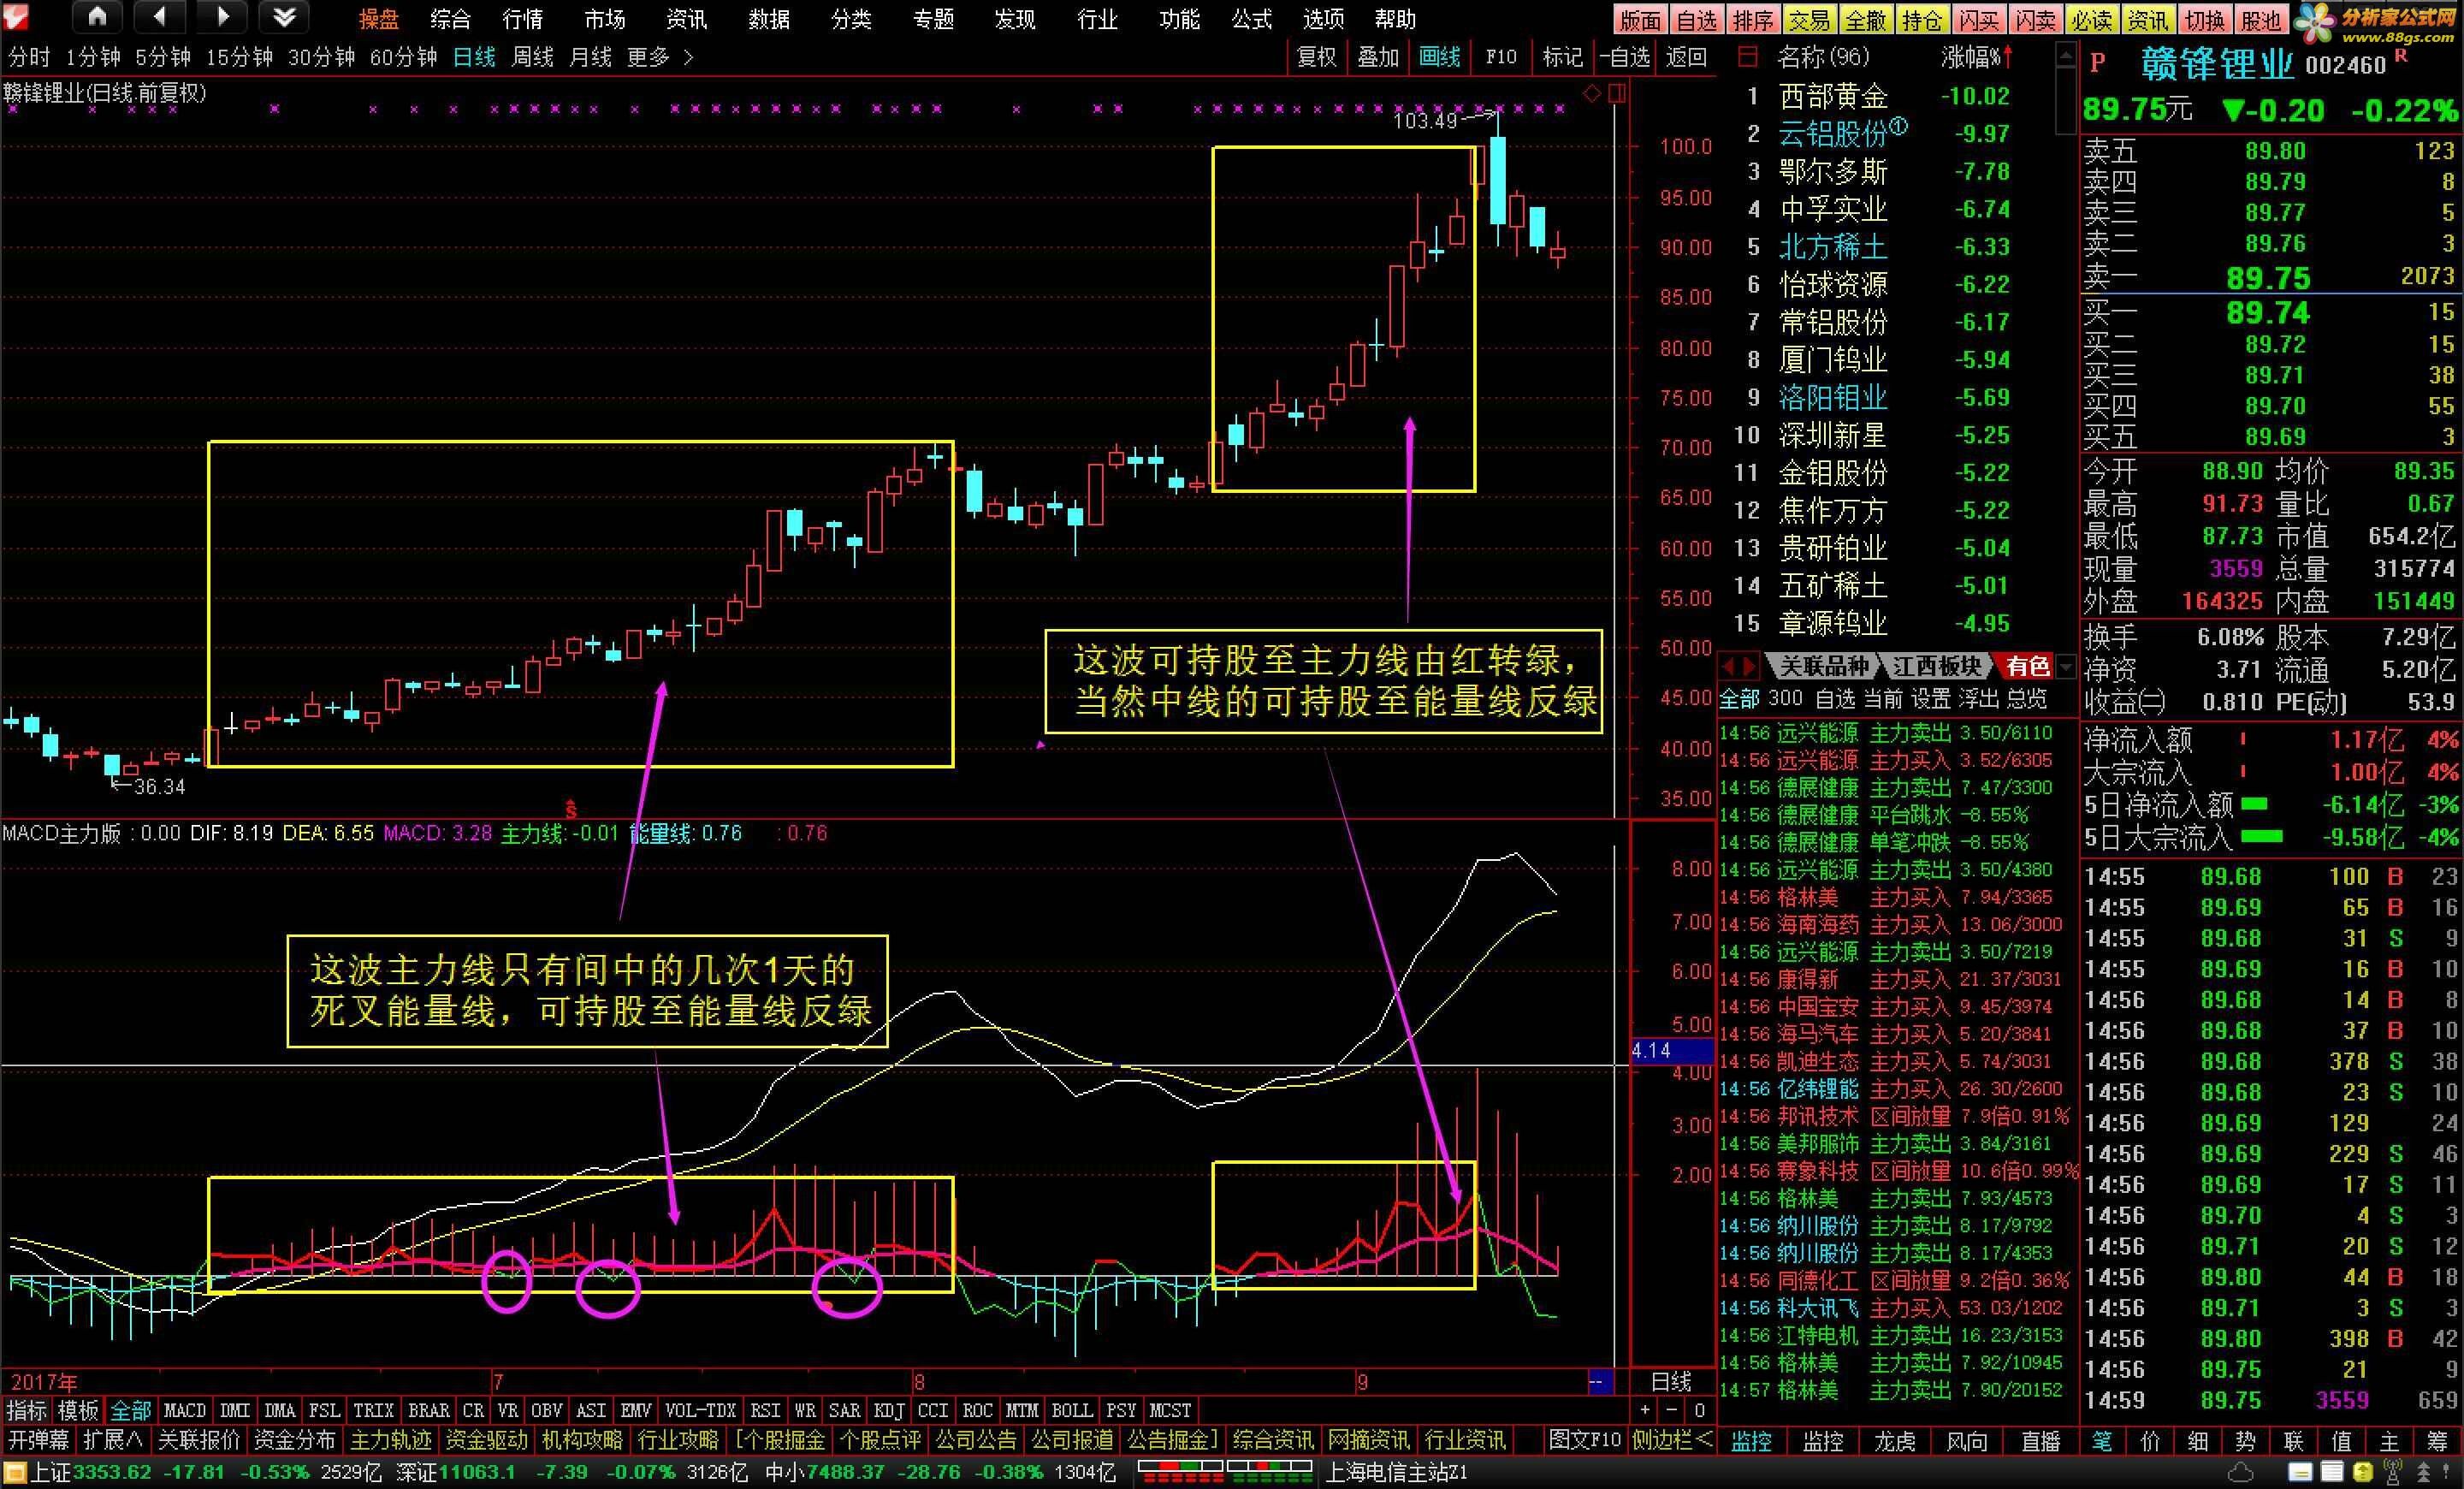Open the 主力轨迹 link
The height and width of the screenshot is (1489, 2464).
(x=390, y=1440)
